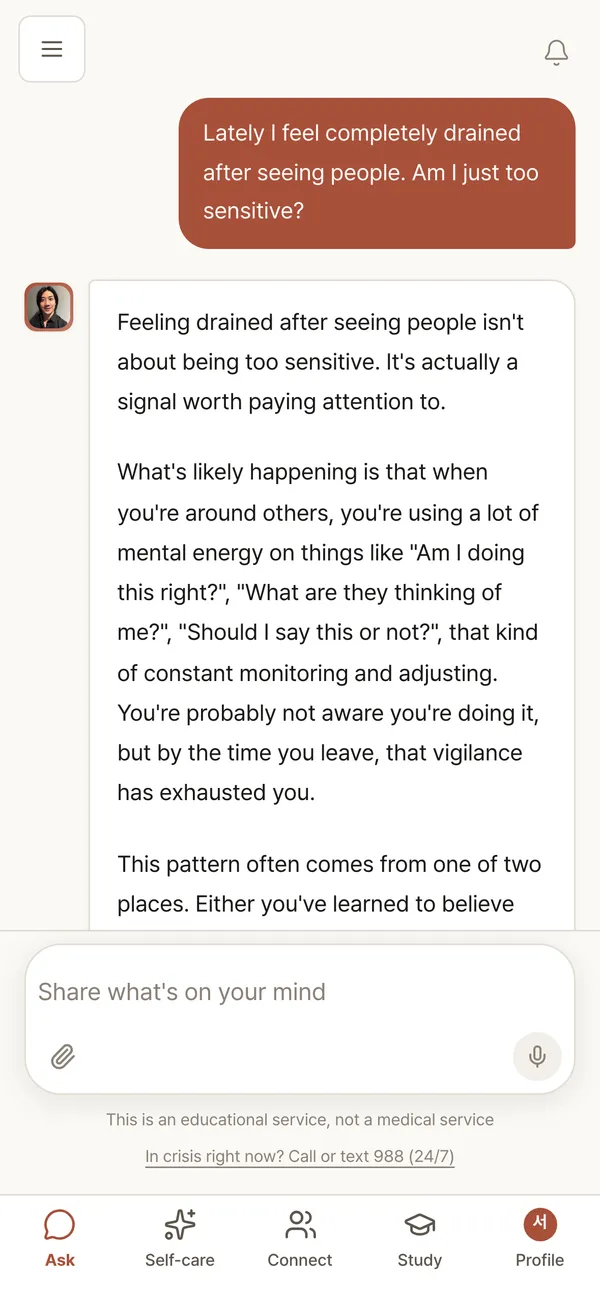600x1301 pixels.
Task: Tap the Study graduation cap icon
Action: click(420, 1224)
